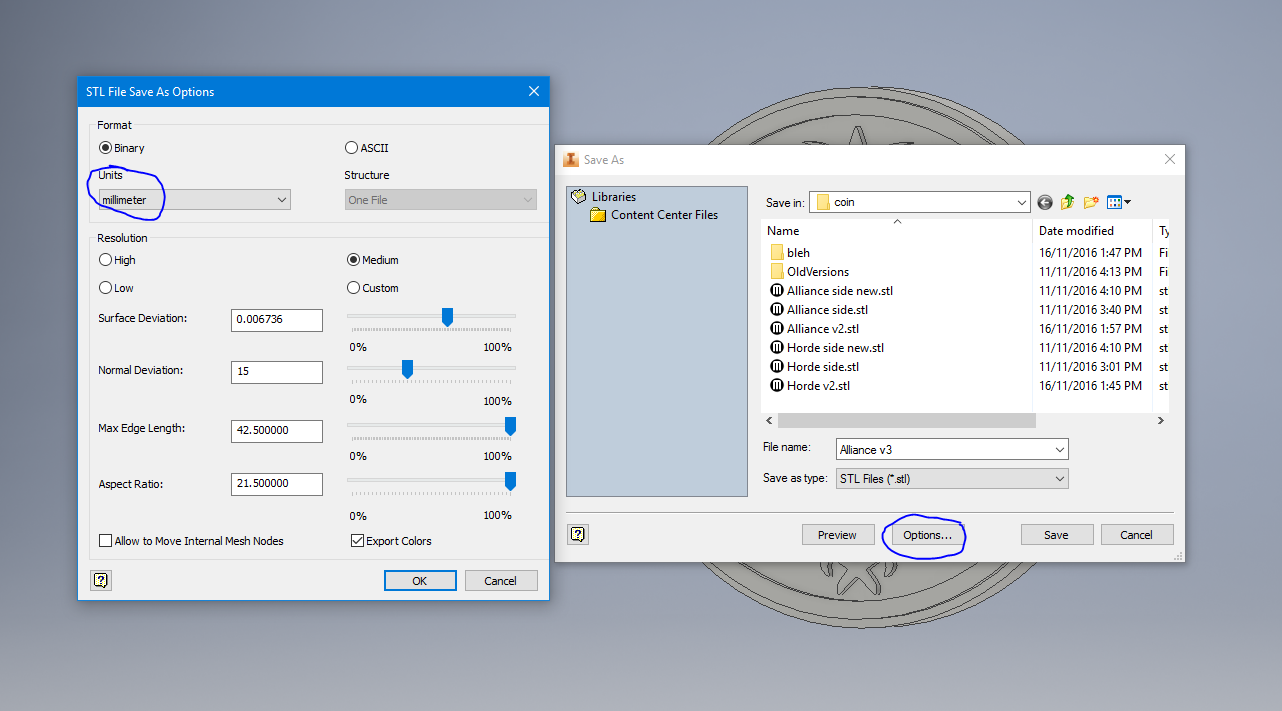1282x711 pixels.
Task: Select the Horde side new.stl file icon
Action: (778, 347)
